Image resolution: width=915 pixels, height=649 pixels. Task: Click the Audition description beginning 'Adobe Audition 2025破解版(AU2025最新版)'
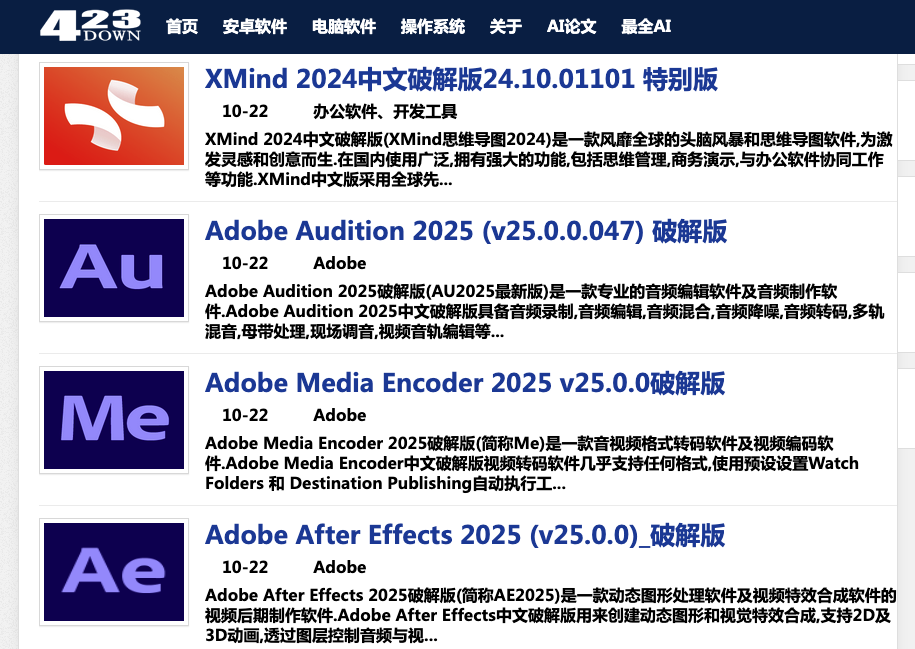click(545, 311)
